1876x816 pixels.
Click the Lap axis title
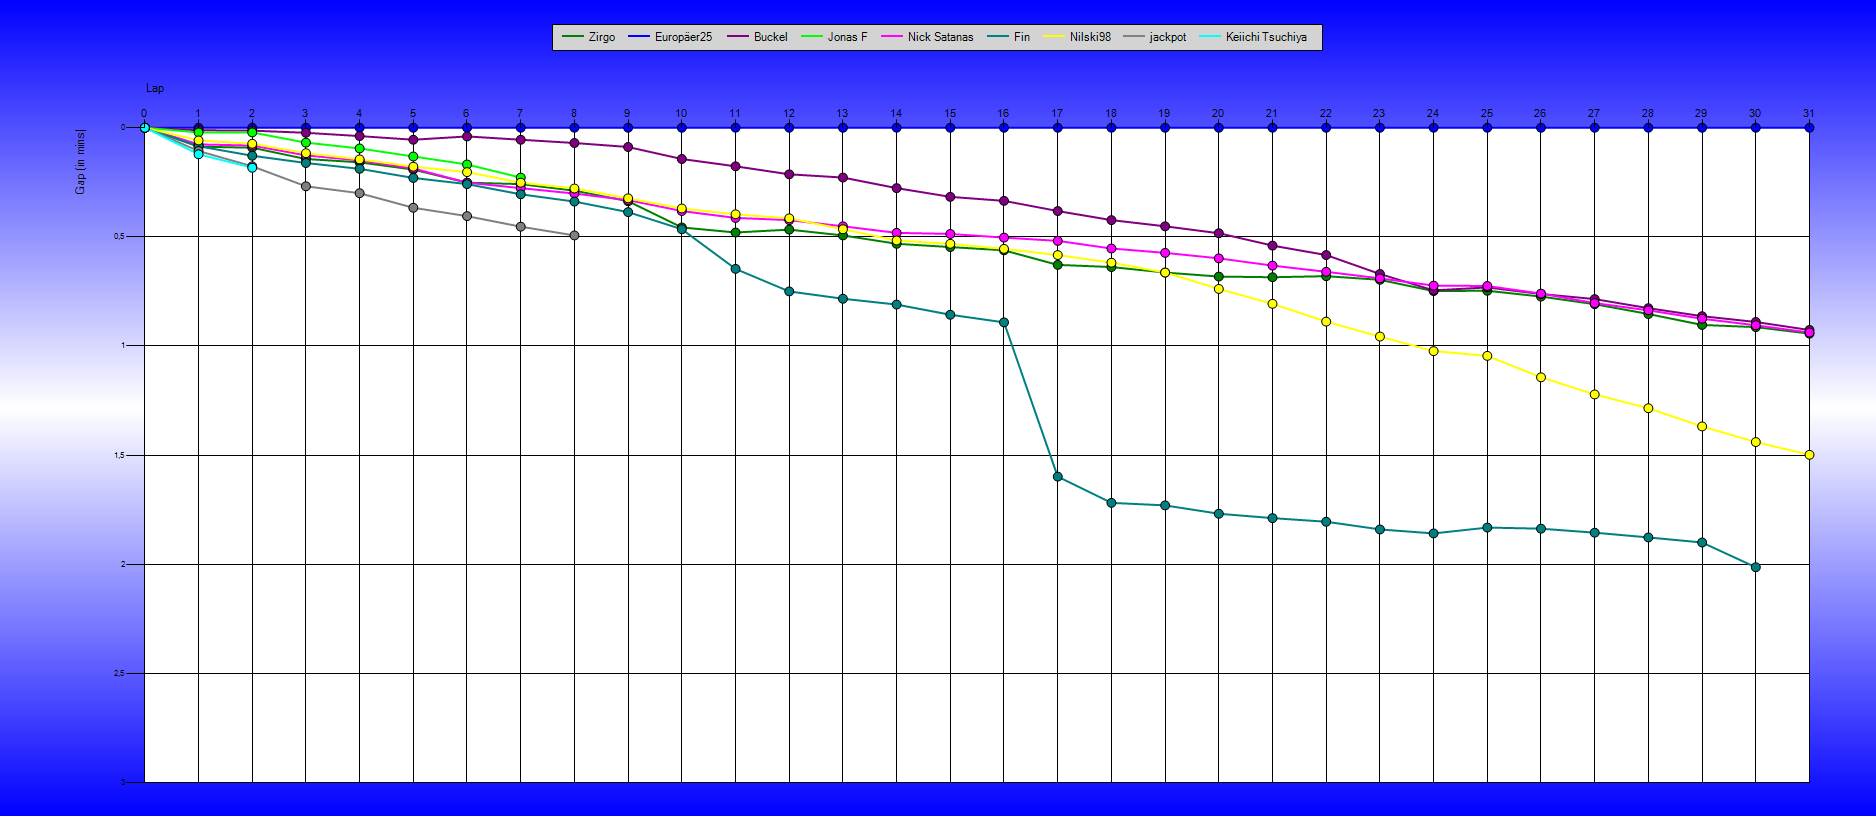pyautogui.click(x=155, y=88)
